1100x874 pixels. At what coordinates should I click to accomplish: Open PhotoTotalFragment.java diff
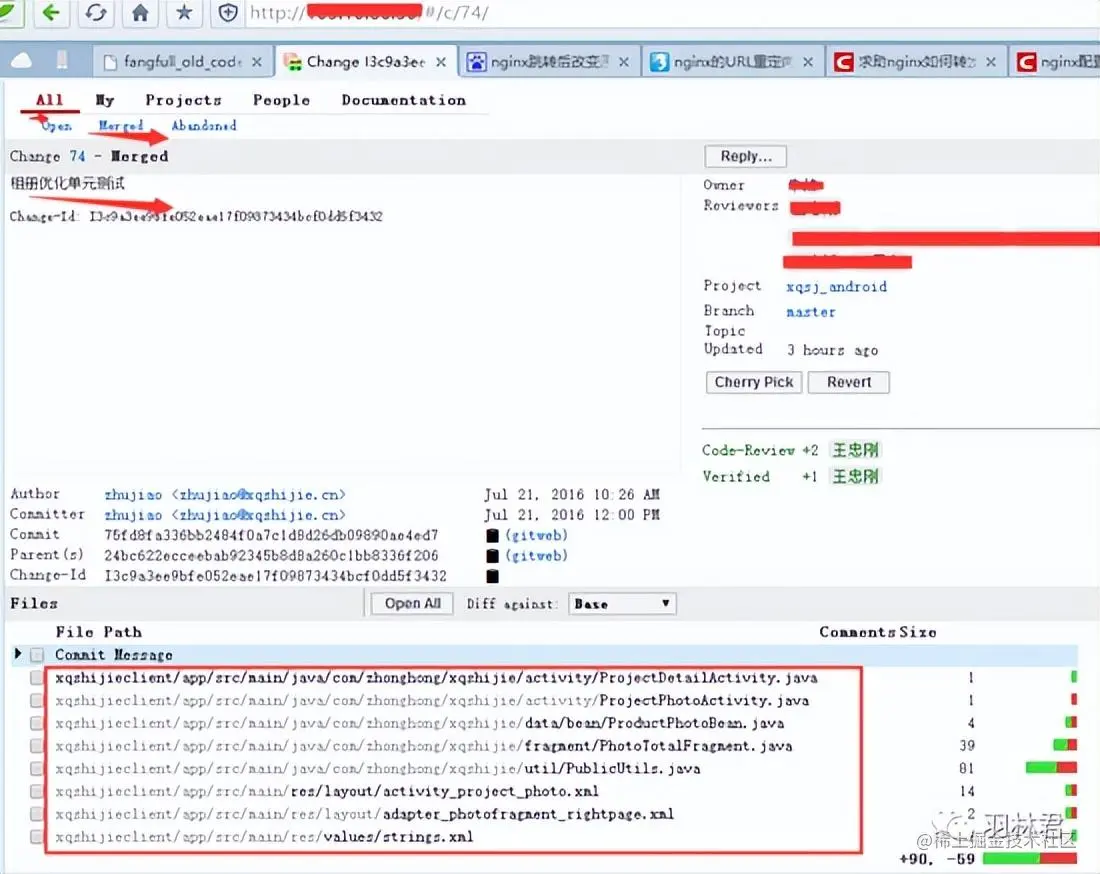coord(424,746)
